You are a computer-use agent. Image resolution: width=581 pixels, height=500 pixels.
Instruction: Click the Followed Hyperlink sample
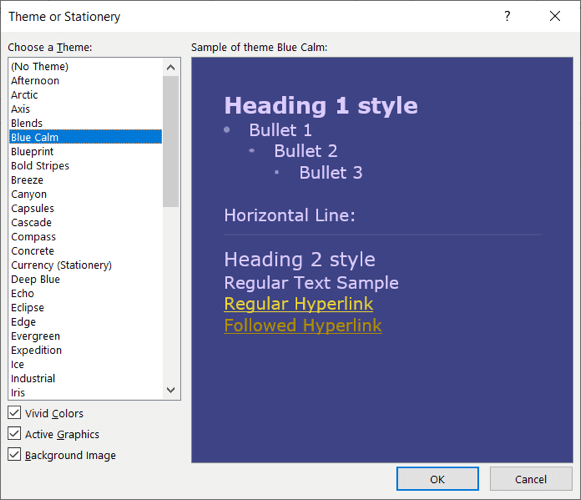[303, 325]
